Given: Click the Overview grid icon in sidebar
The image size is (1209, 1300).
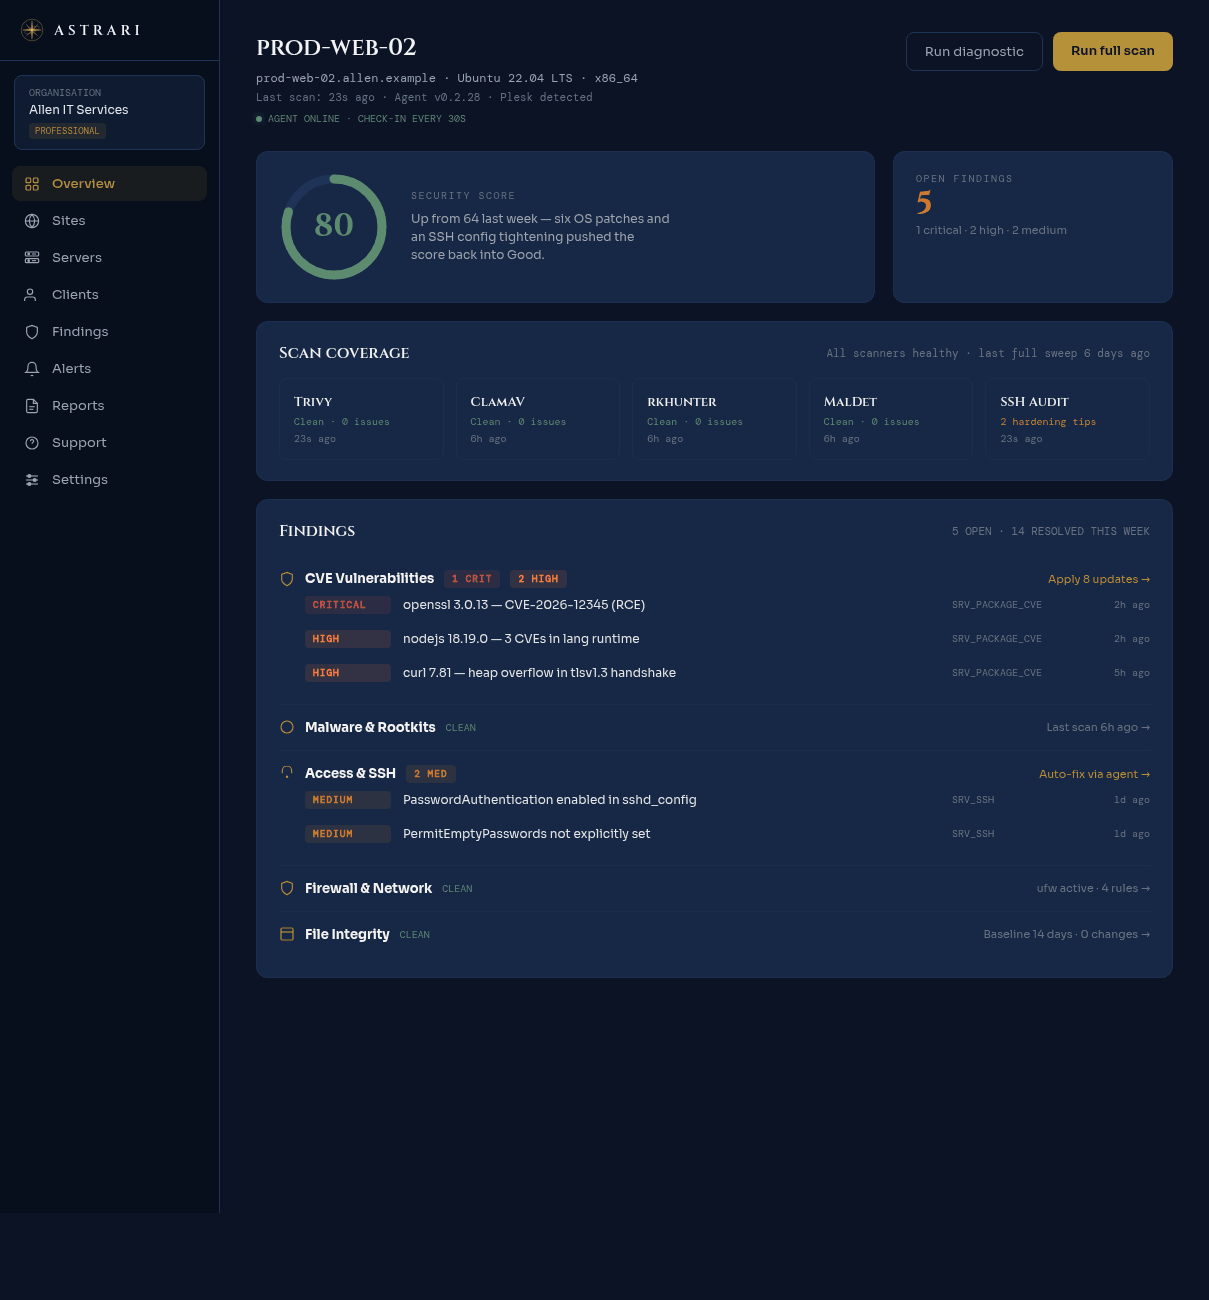Looking at the screenshot, I should click(x=32, y=184).
